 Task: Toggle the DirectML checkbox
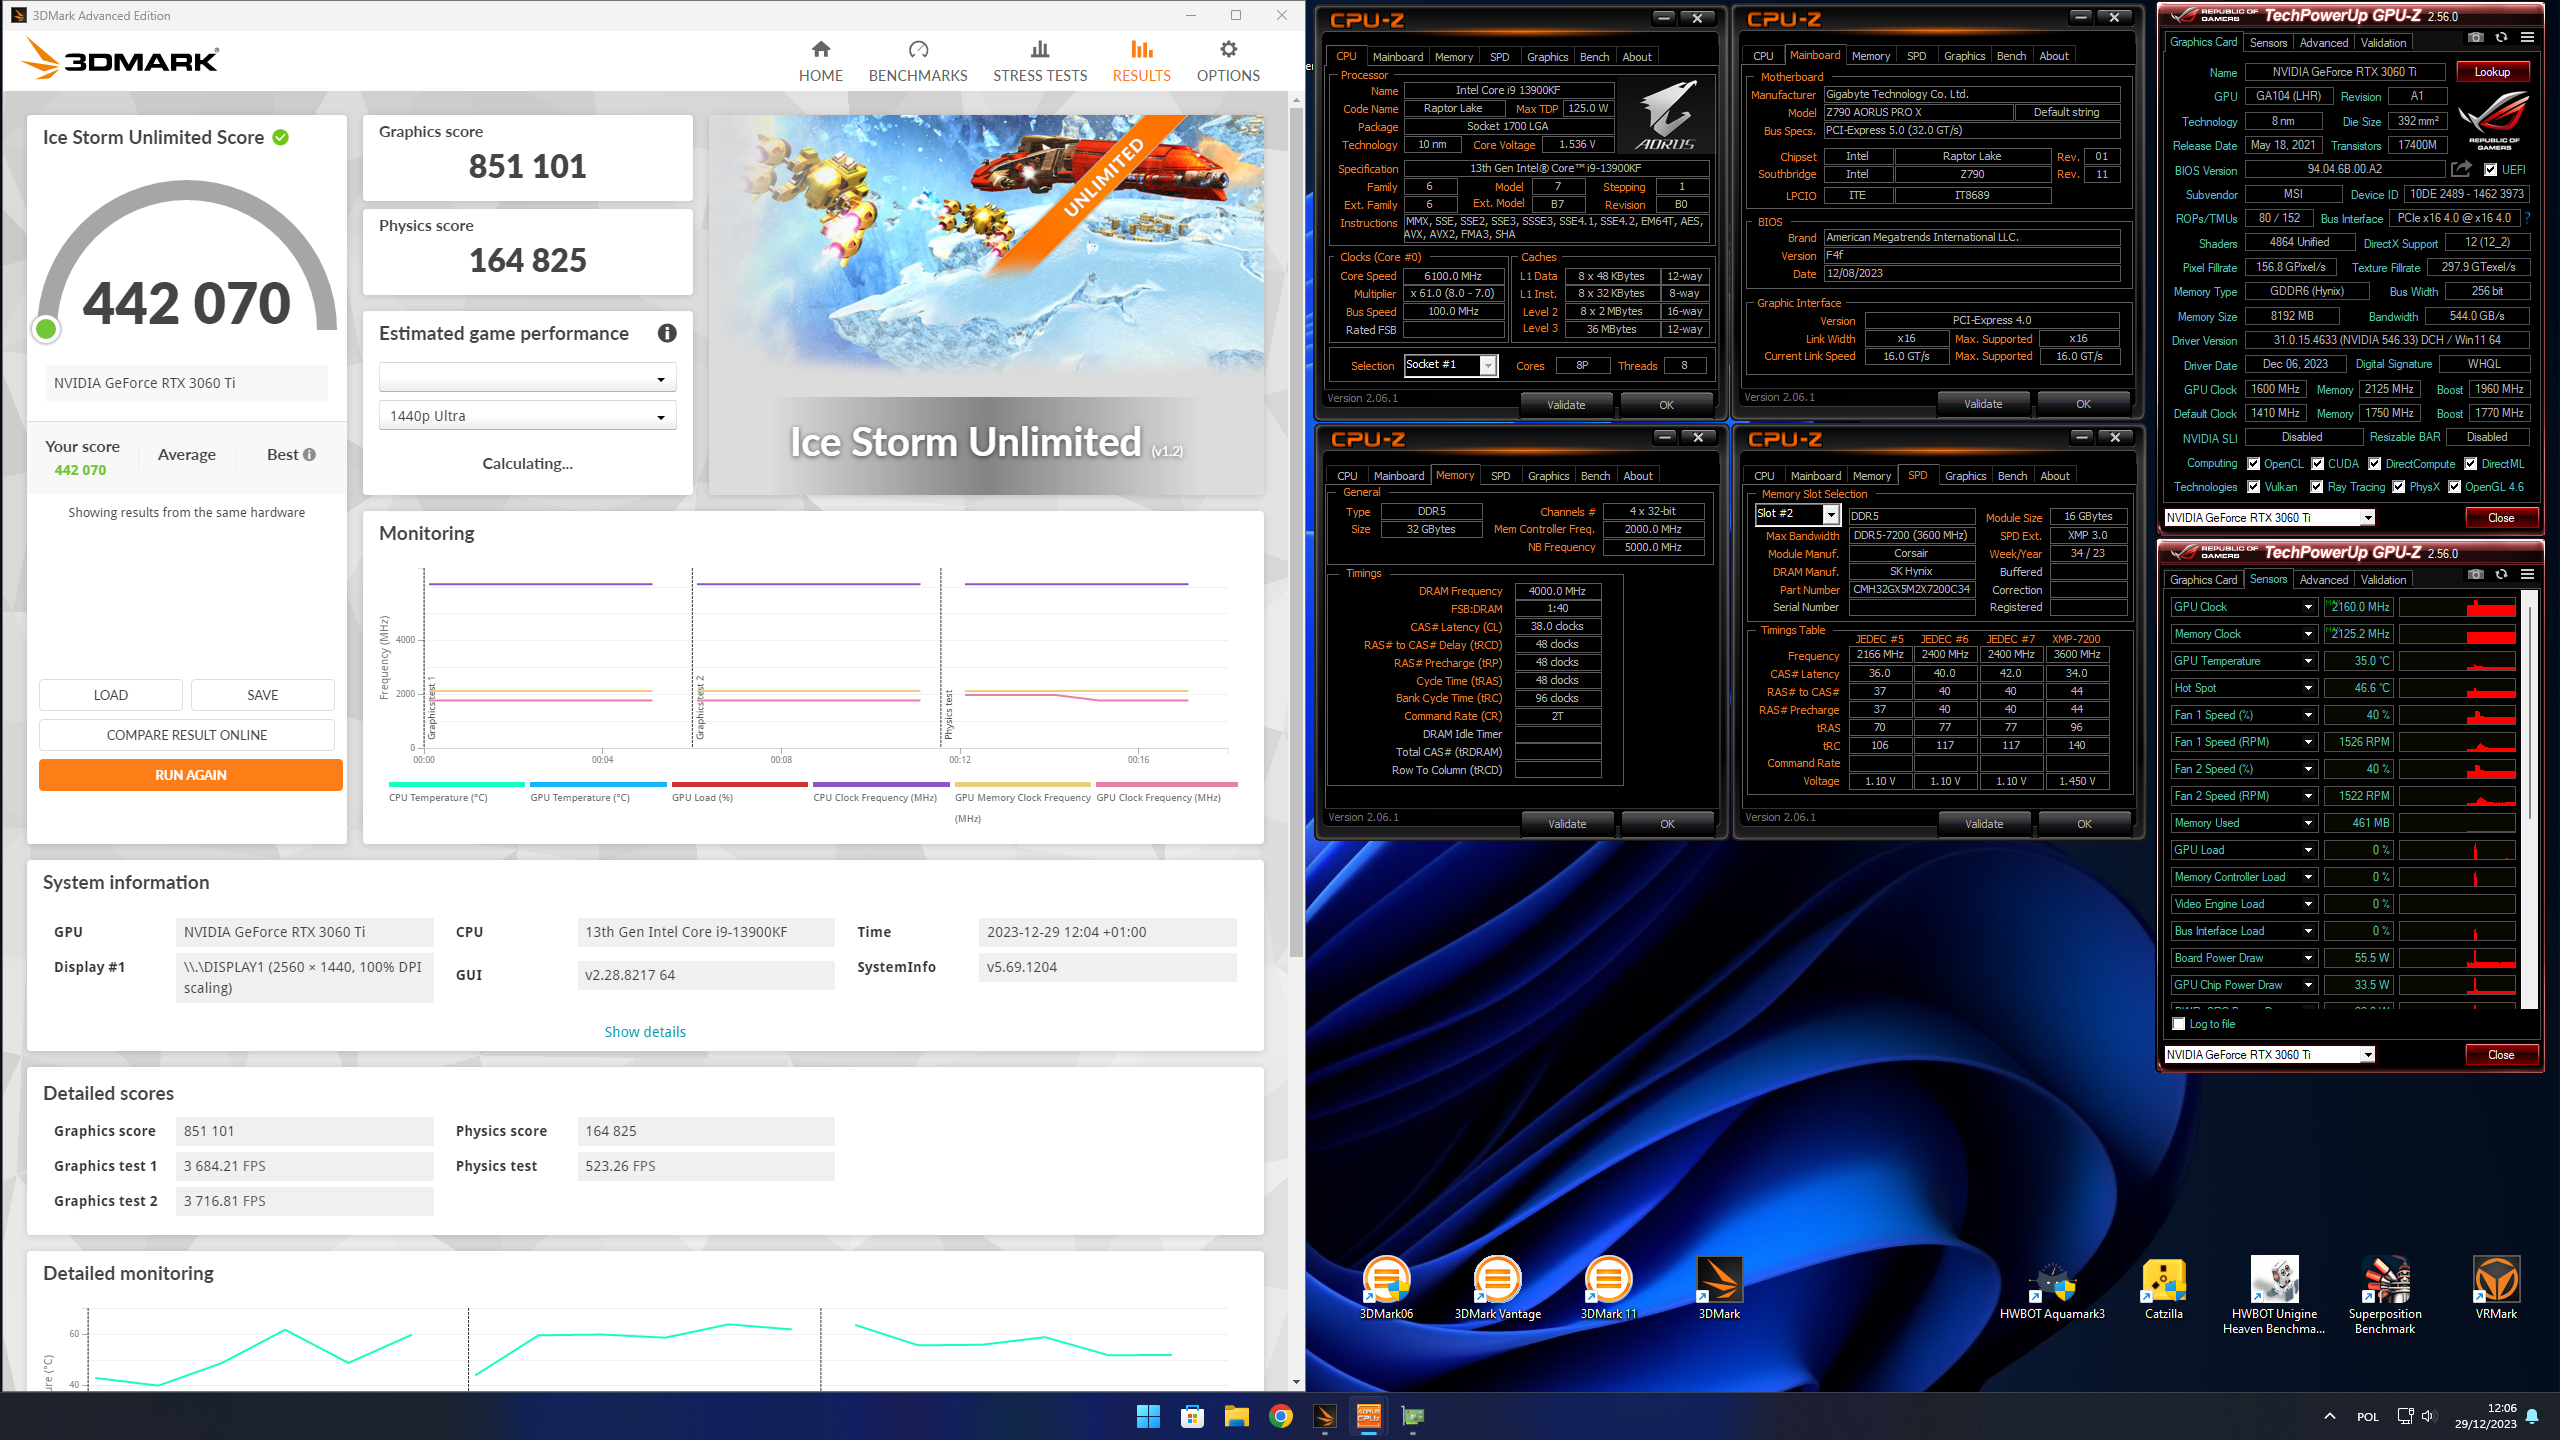(x=2471, y=464)
